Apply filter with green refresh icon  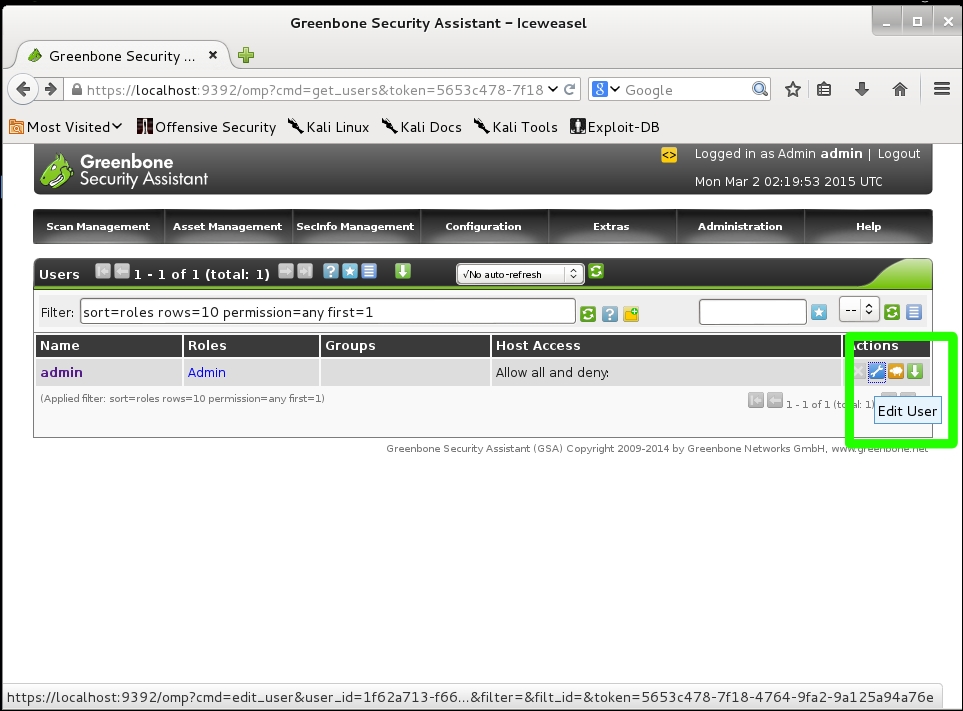(588, 314)
